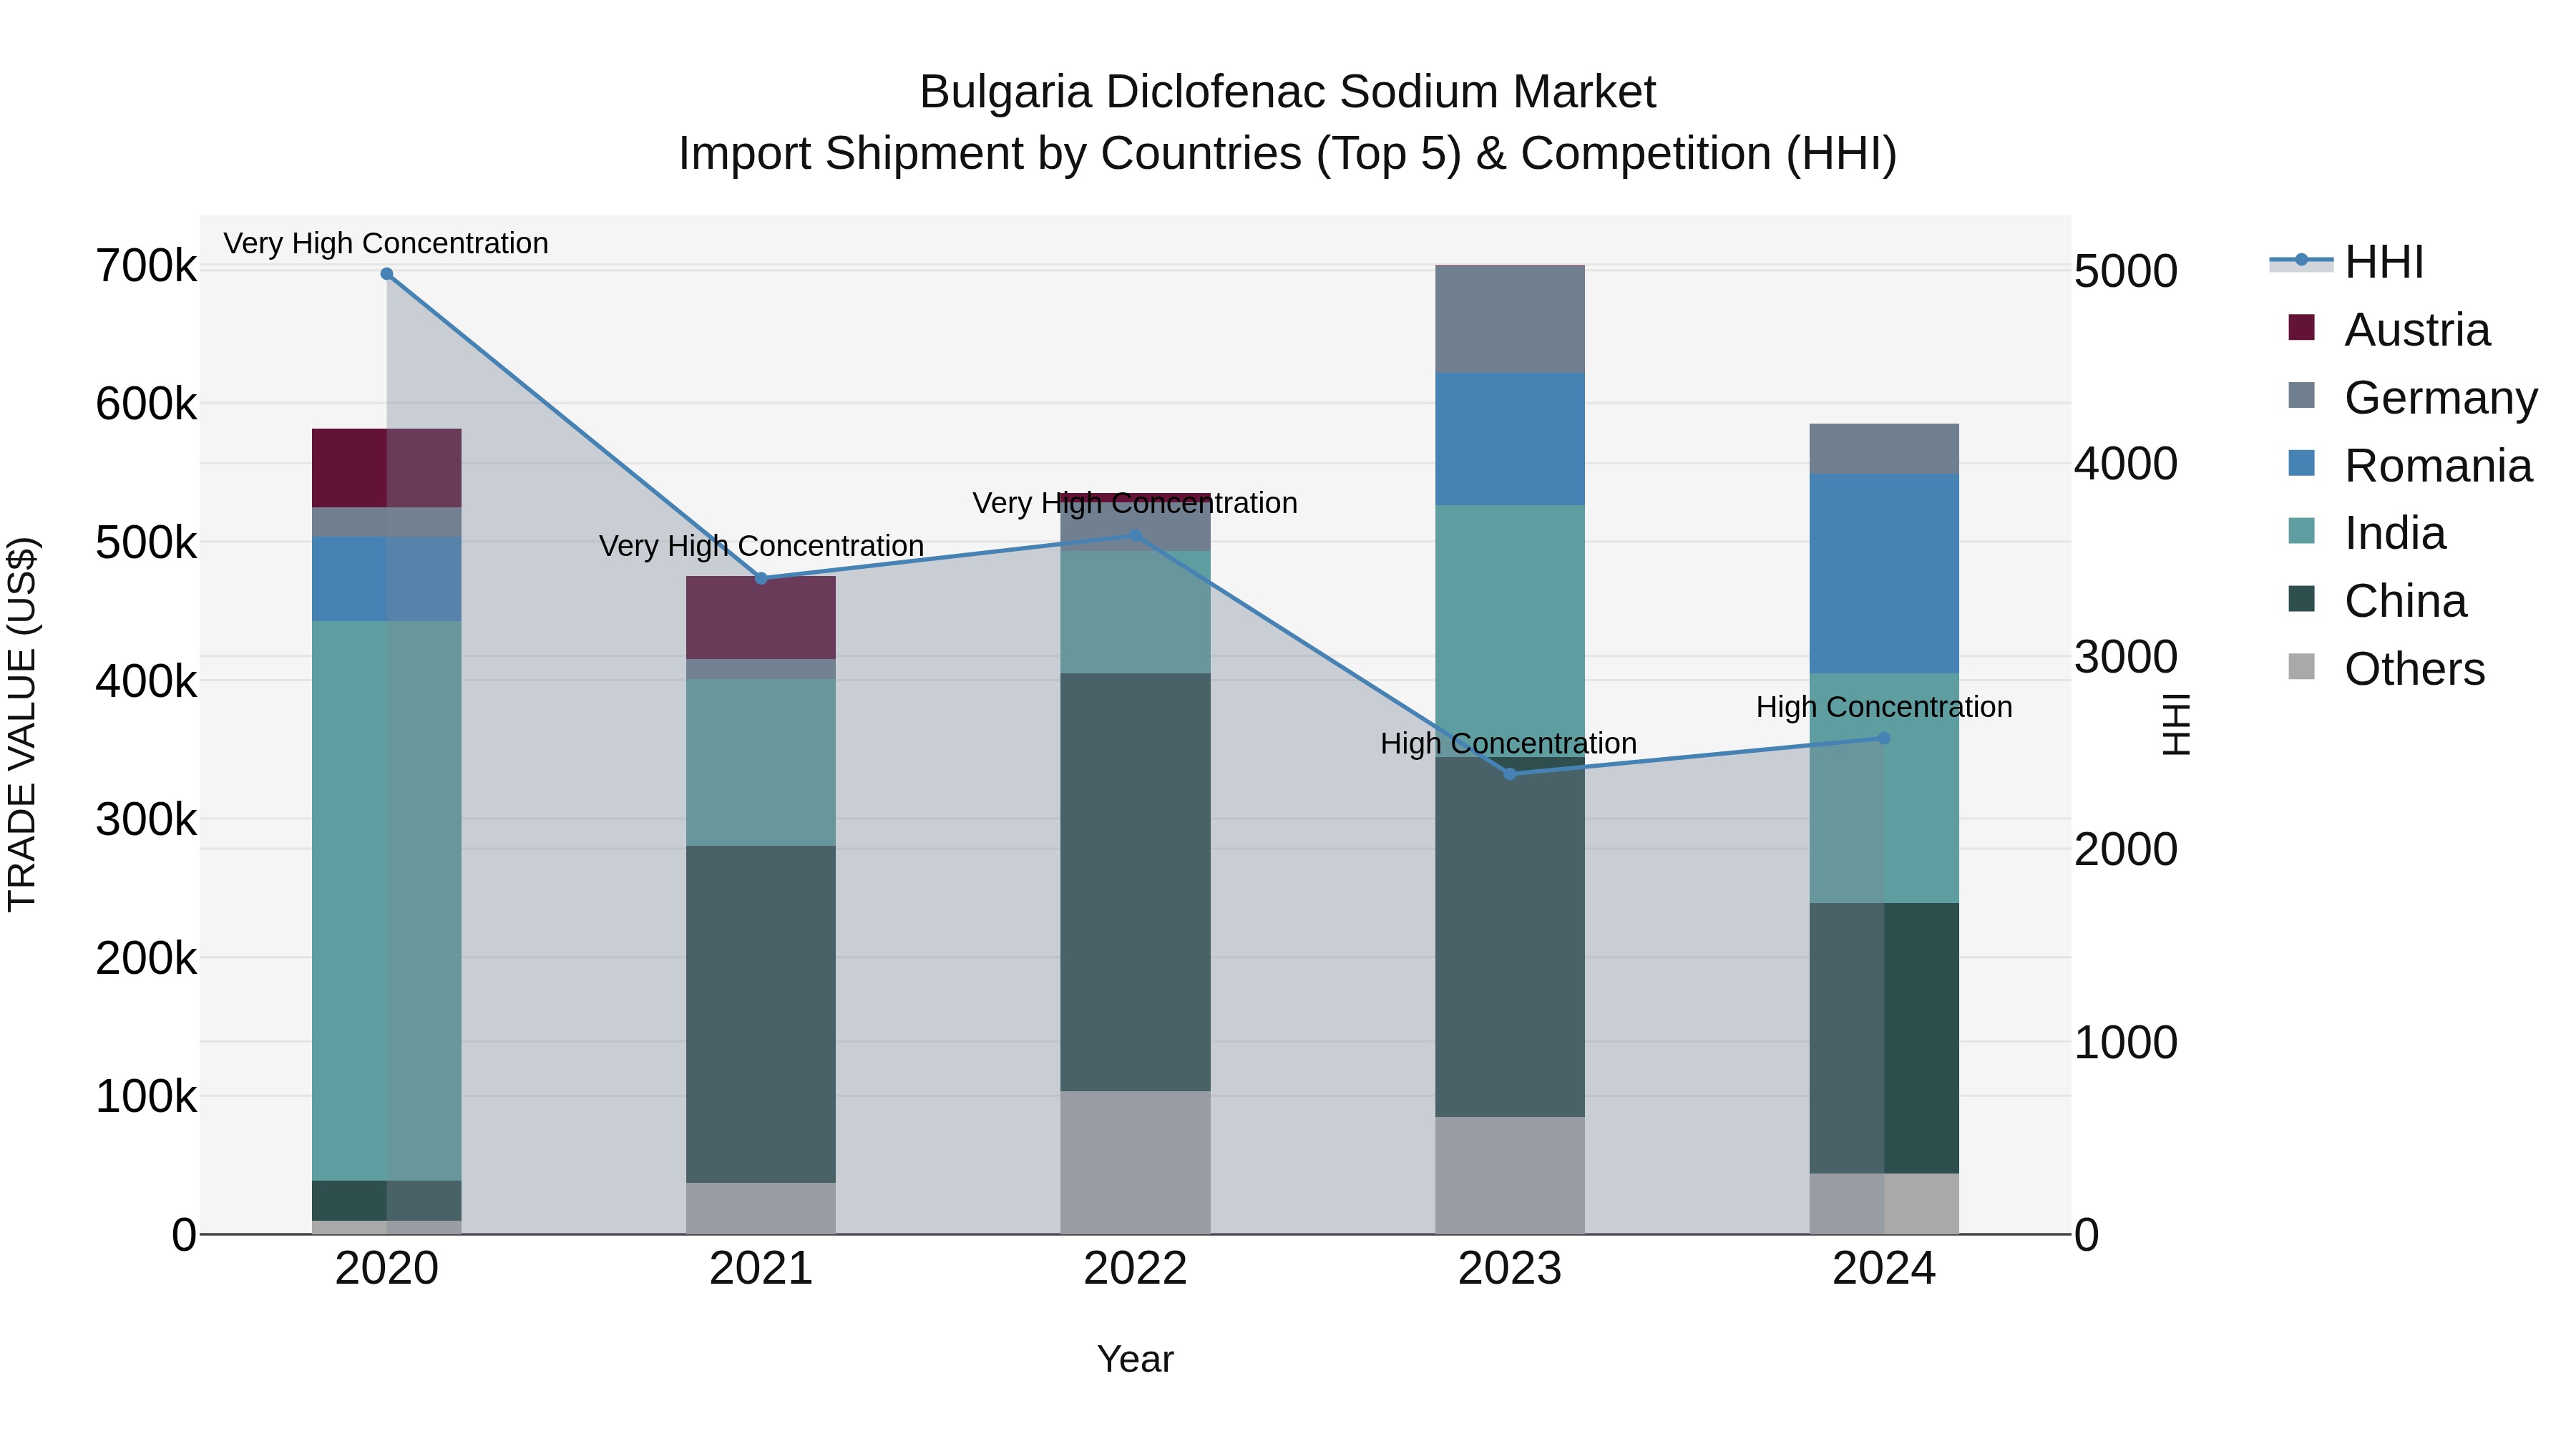This screenshot has height=1449, width=2576.
Task: Click the HHI line marker in legend
Action: [2301, 260]
